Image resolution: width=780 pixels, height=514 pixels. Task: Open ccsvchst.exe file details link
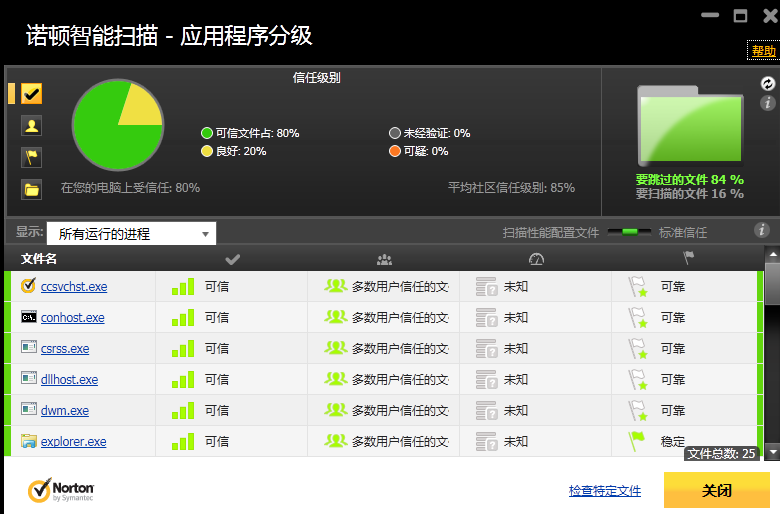click(x=74, y=287)
